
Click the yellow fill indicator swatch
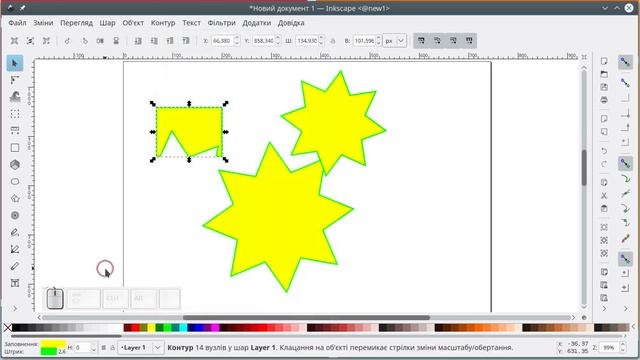pyautogui.click(x=53, y=344)
